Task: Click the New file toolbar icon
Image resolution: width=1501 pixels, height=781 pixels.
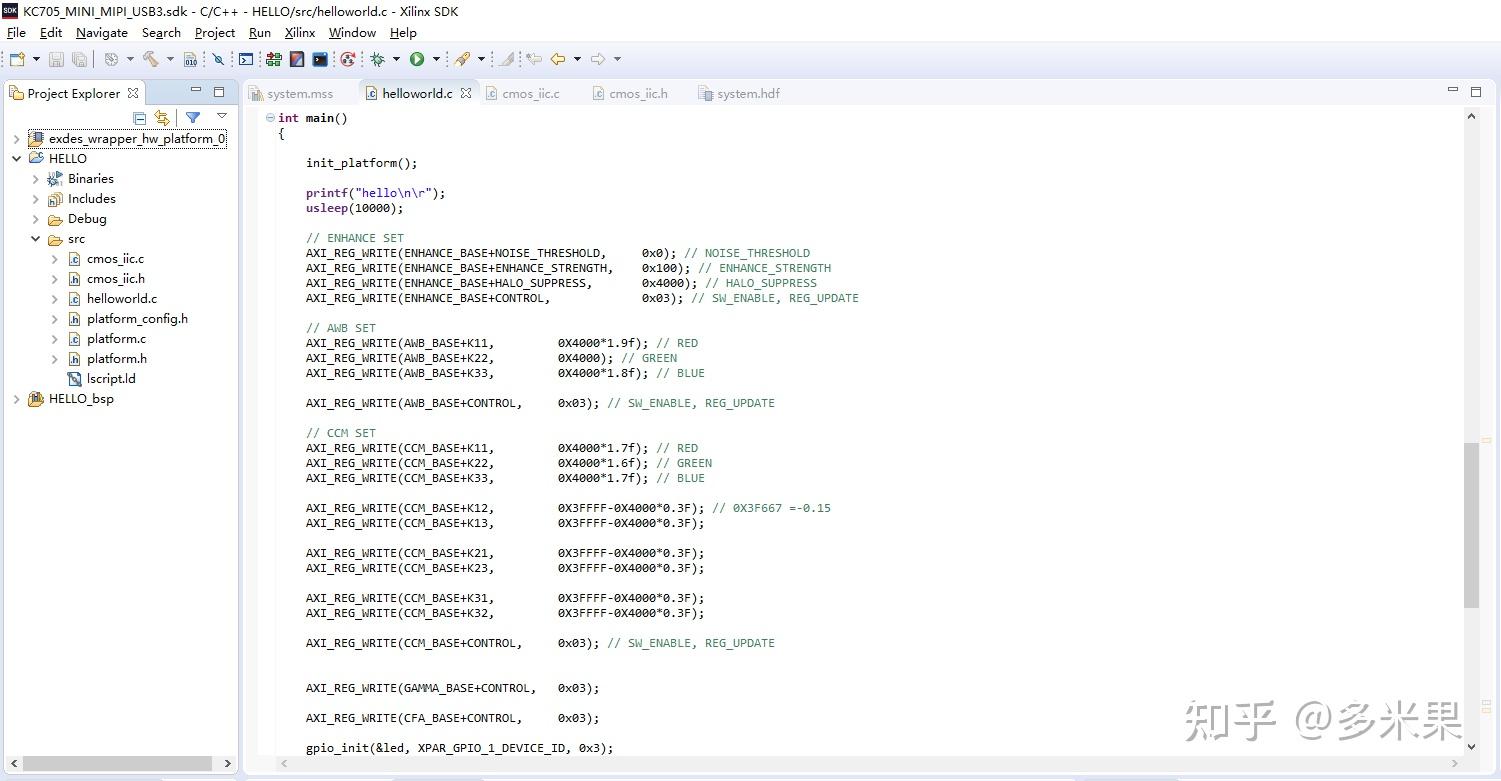Action: [x=17, y=59]
